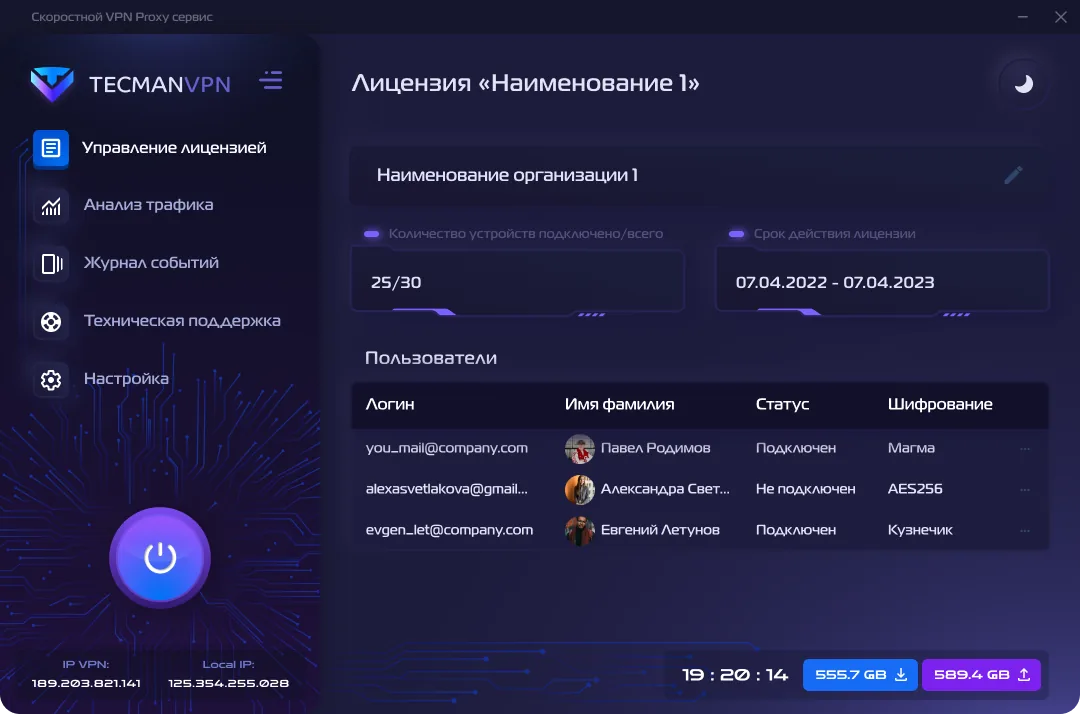Click Павел Родимов's avatar
Screen dimensions: 1080x714
pos(579,449)
